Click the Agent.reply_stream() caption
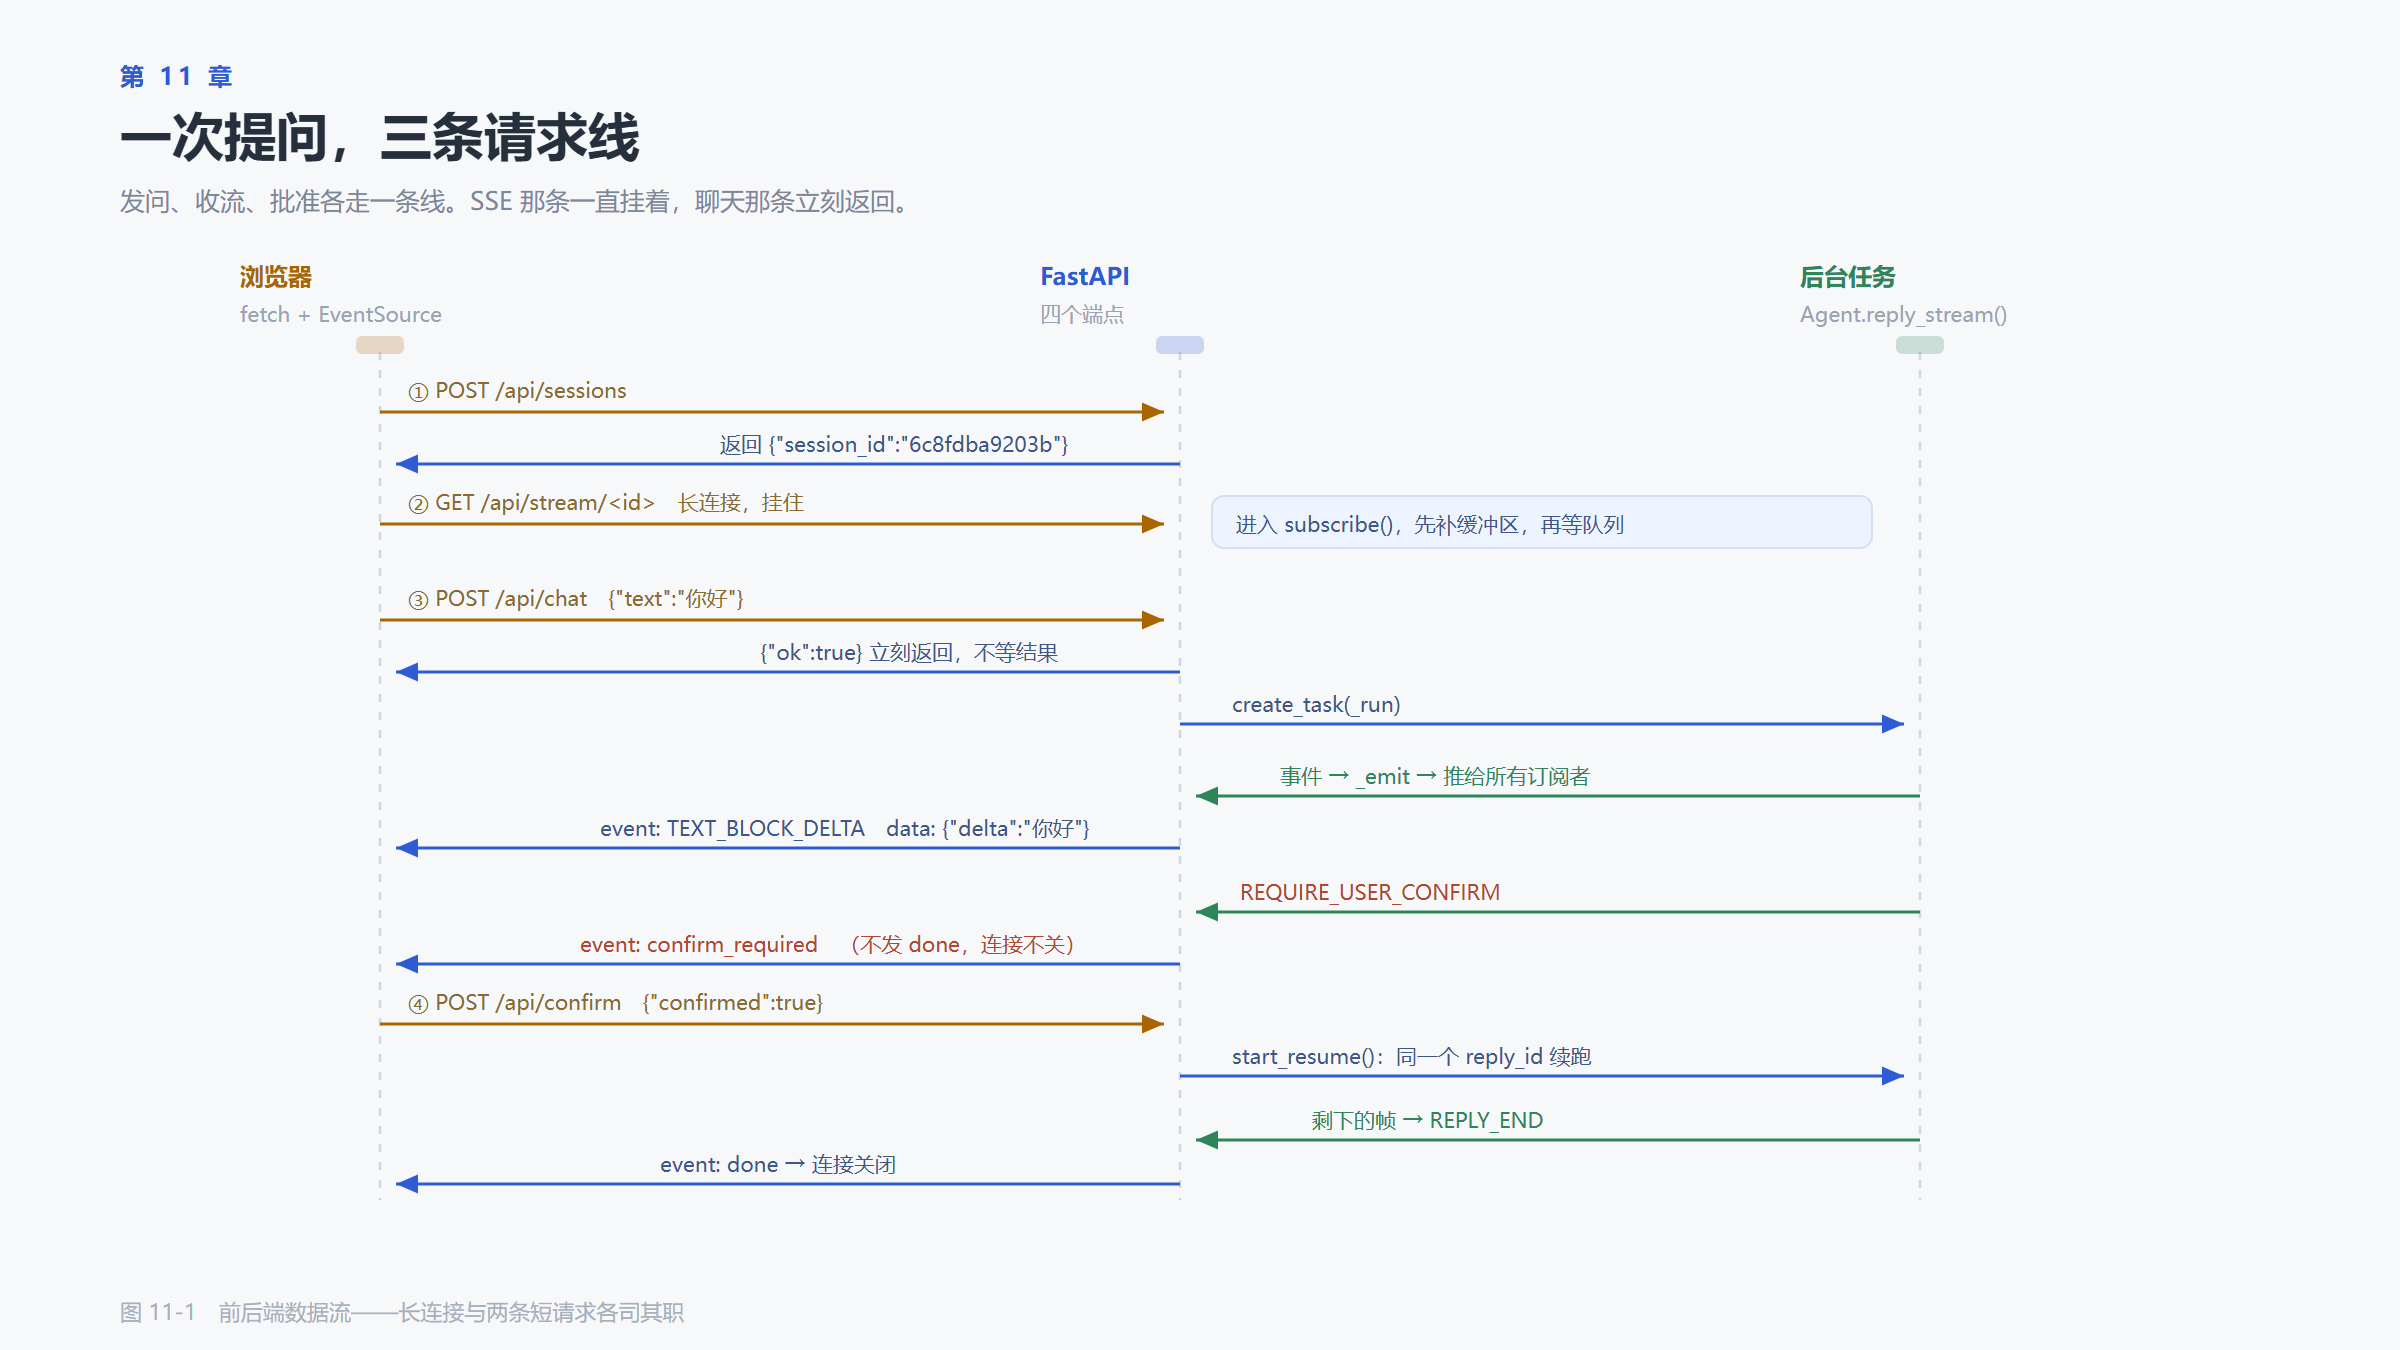Image resolution: width=2400 pixels, height=1350 pixels. tap(1903, 315)
